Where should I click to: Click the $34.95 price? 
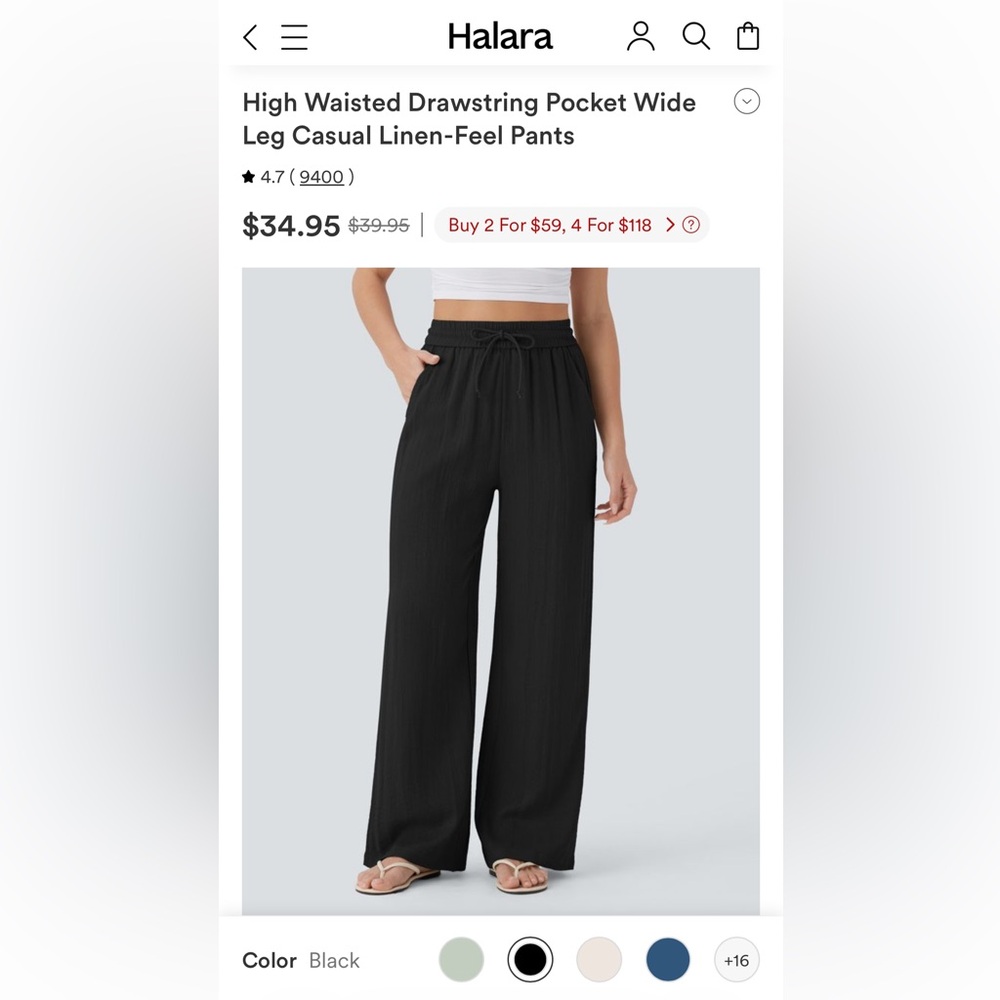(291, 225)
